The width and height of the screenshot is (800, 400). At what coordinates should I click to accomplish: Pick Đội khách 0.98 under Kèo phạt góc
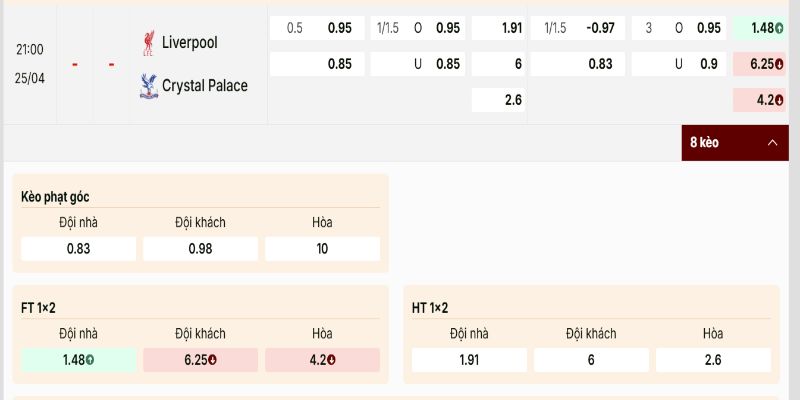click(200, 249)
